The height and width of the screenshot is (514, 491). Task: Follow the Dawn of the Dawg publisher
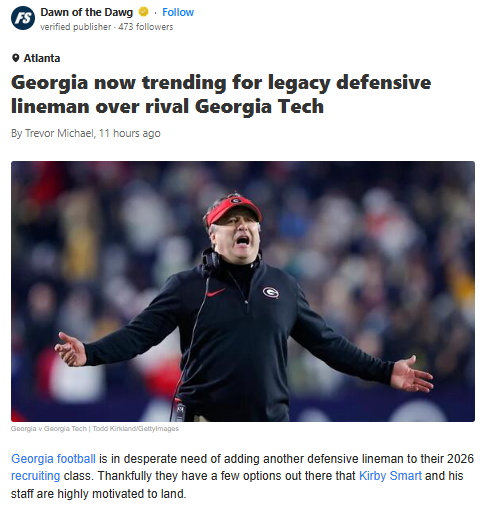(178, 12)
